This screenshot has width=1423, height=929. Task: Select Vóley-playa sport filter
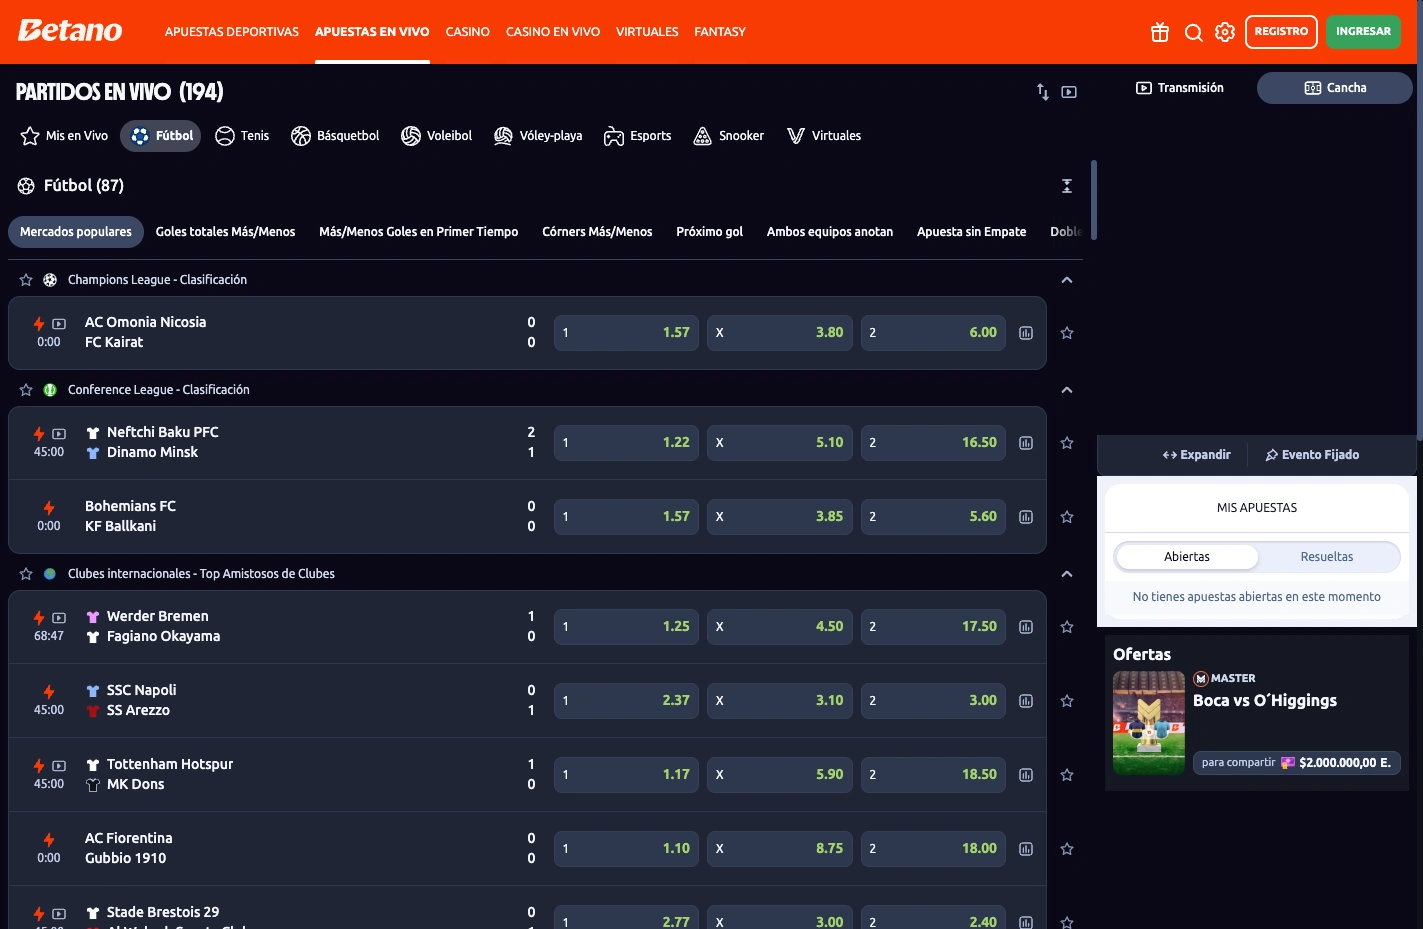pos(538,136)
